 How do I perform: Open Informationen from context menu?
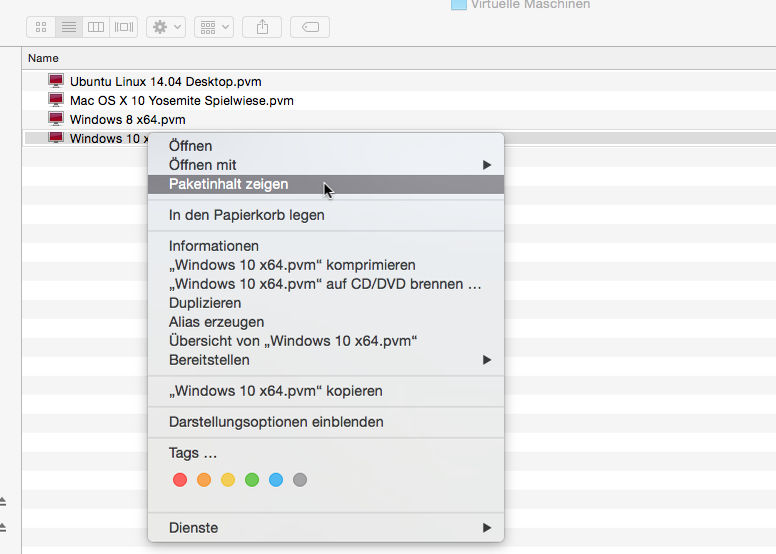click(326, 246)
